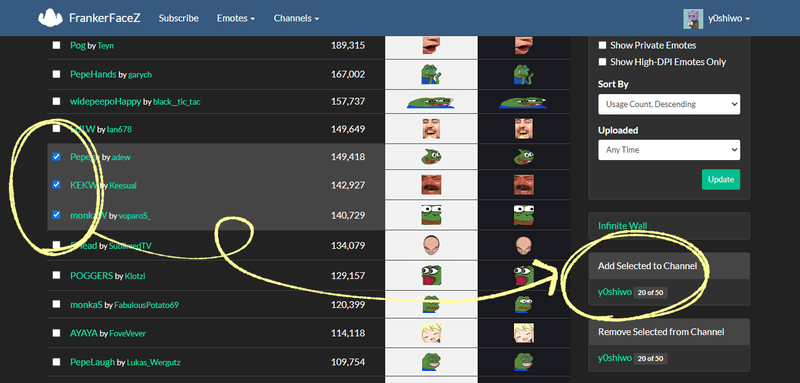This screenshot has height=383, width=800.
Task: Click KEKW dark-background emote preview
Action: point(523,185)
